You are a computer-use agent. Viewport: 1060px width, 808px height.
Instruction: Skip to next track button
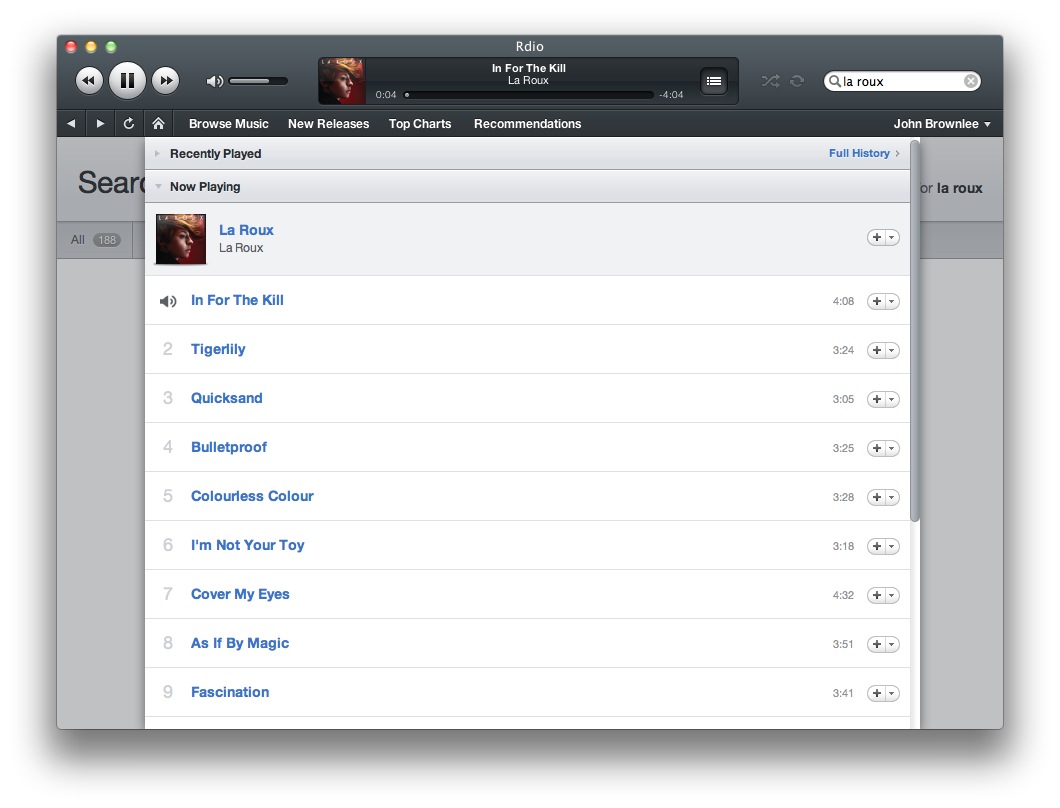pyautogui.click(x=165, y=81)
